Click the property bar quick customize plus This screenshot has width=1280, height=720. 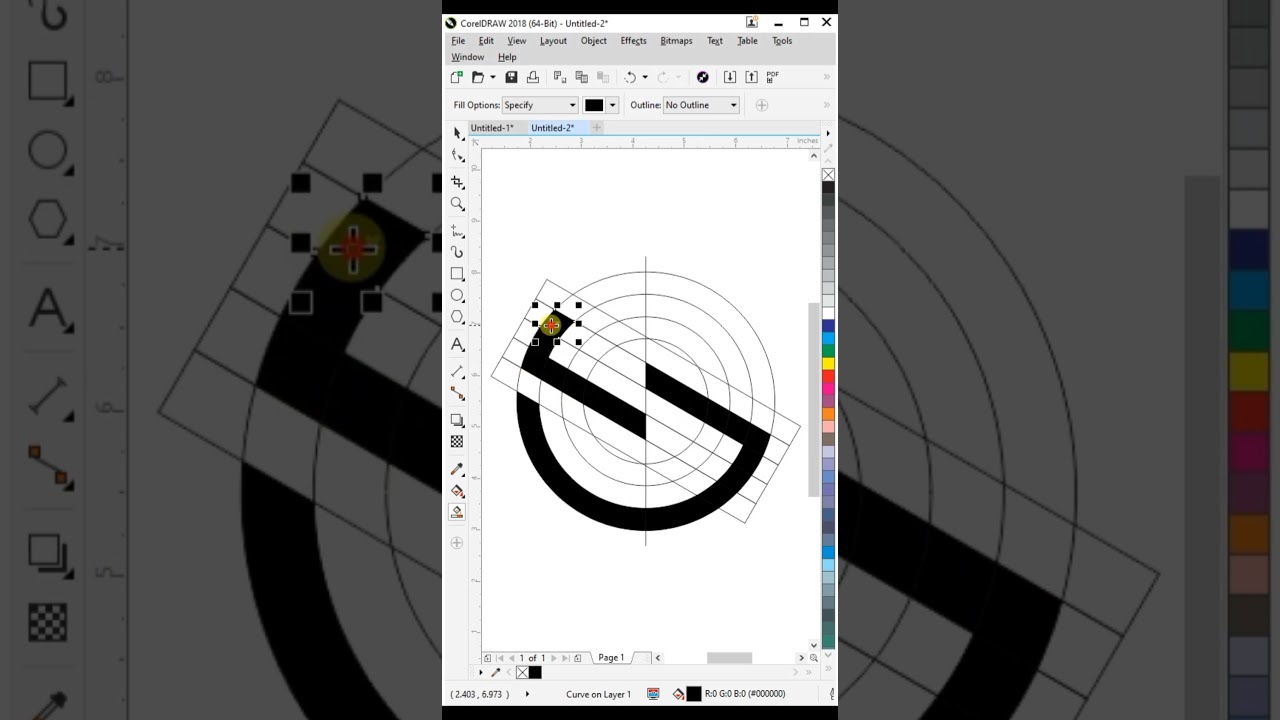click(x=761, y=105)
